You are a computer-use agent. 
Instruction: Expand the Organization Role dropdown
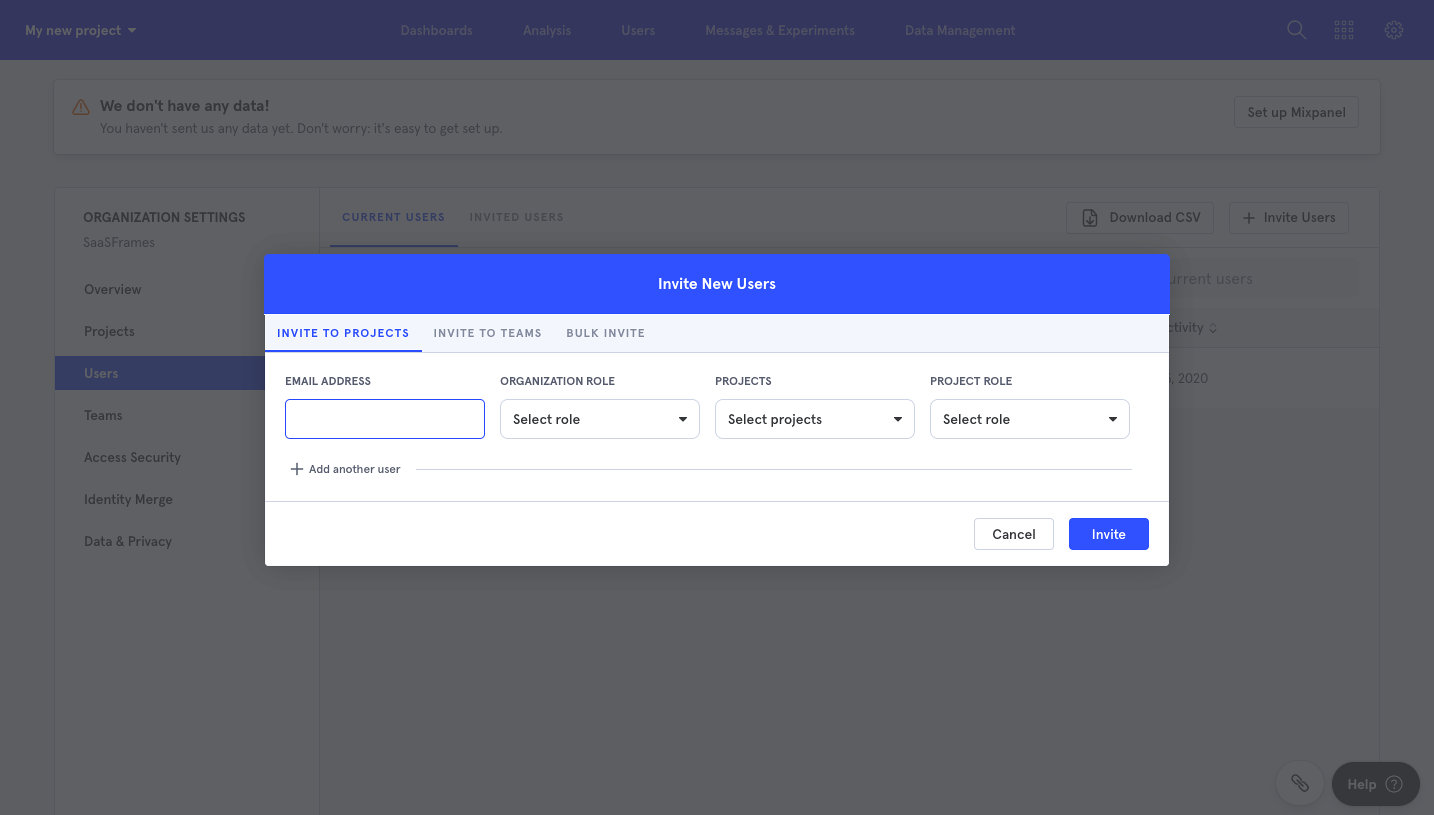tap(600, 419)
